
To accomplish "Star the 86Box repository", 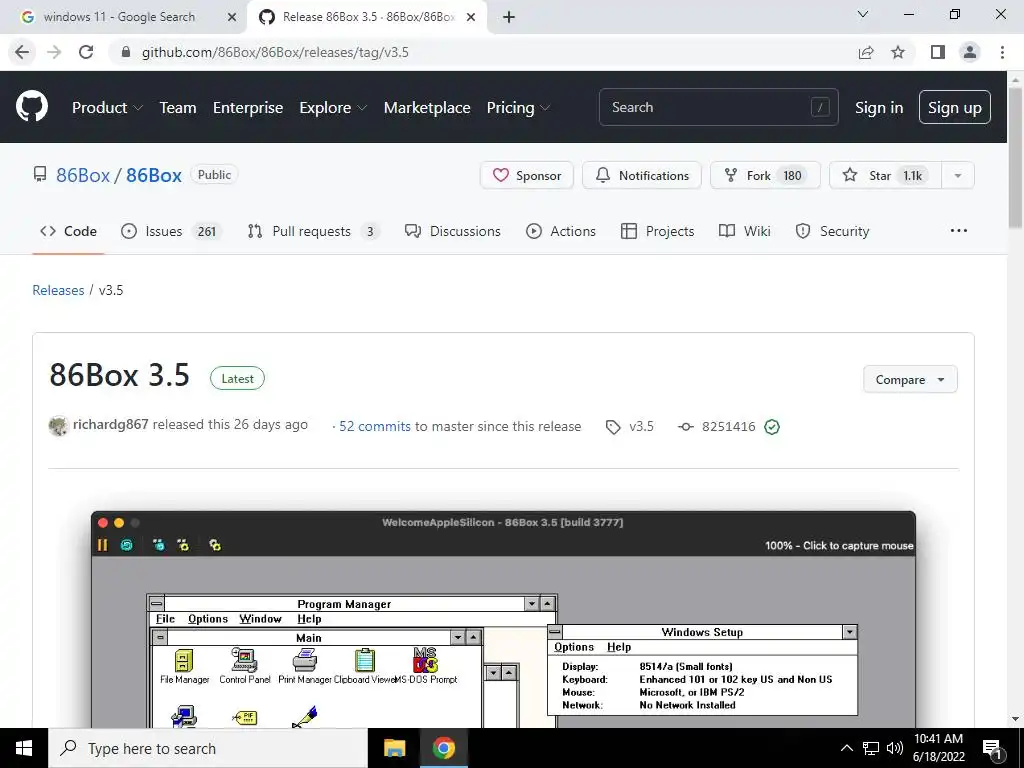I will tap(886, 176).
